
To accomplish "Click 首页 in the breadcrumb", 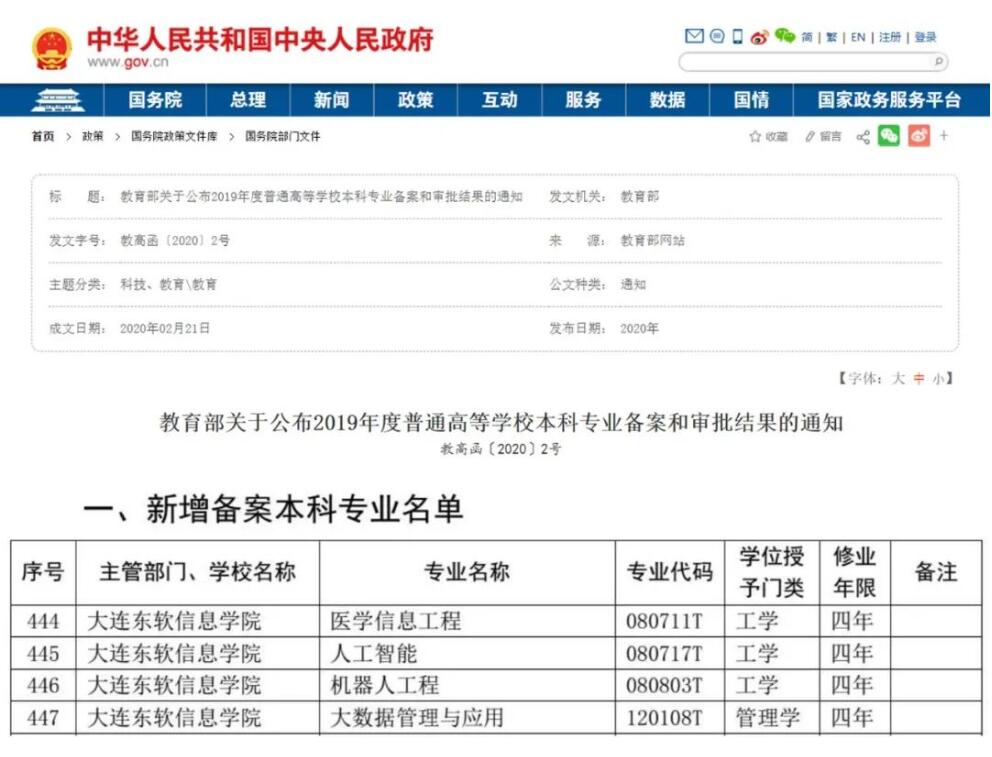I will point(43,136).
